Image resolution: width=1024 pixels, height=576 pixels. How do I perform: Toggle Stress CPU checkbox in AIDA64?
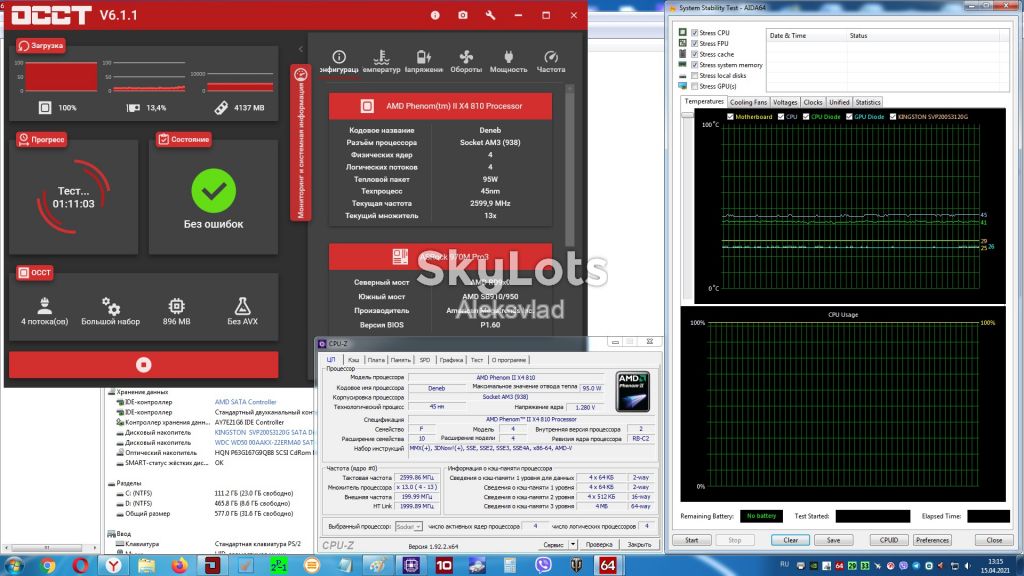(695, 33)
